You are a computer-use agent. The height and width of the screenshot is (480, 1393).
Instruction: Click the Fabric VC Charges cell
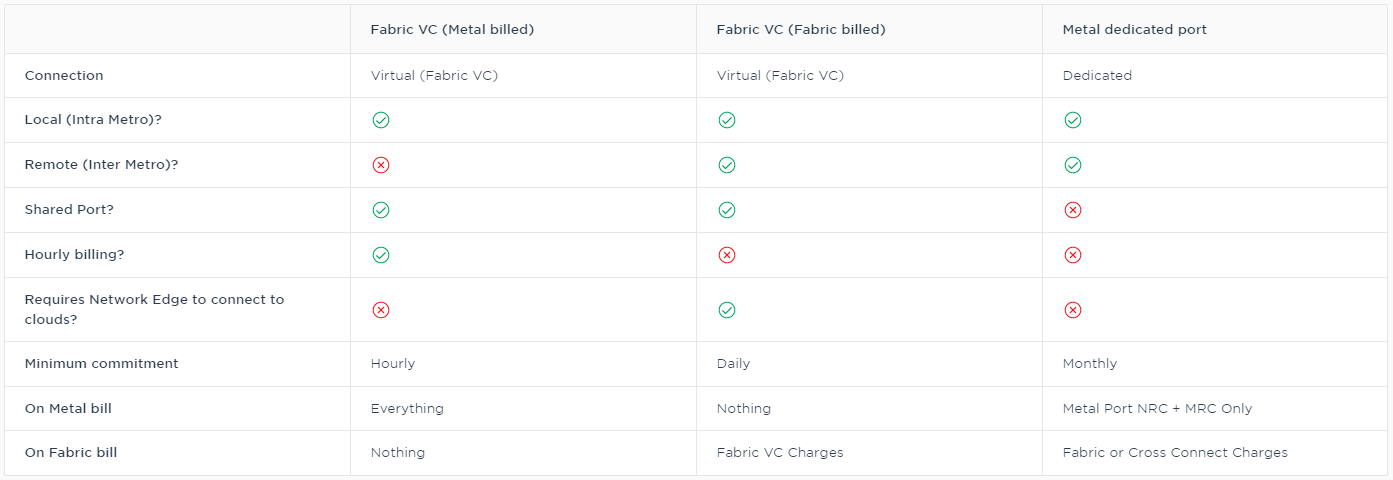click(780, 453)
